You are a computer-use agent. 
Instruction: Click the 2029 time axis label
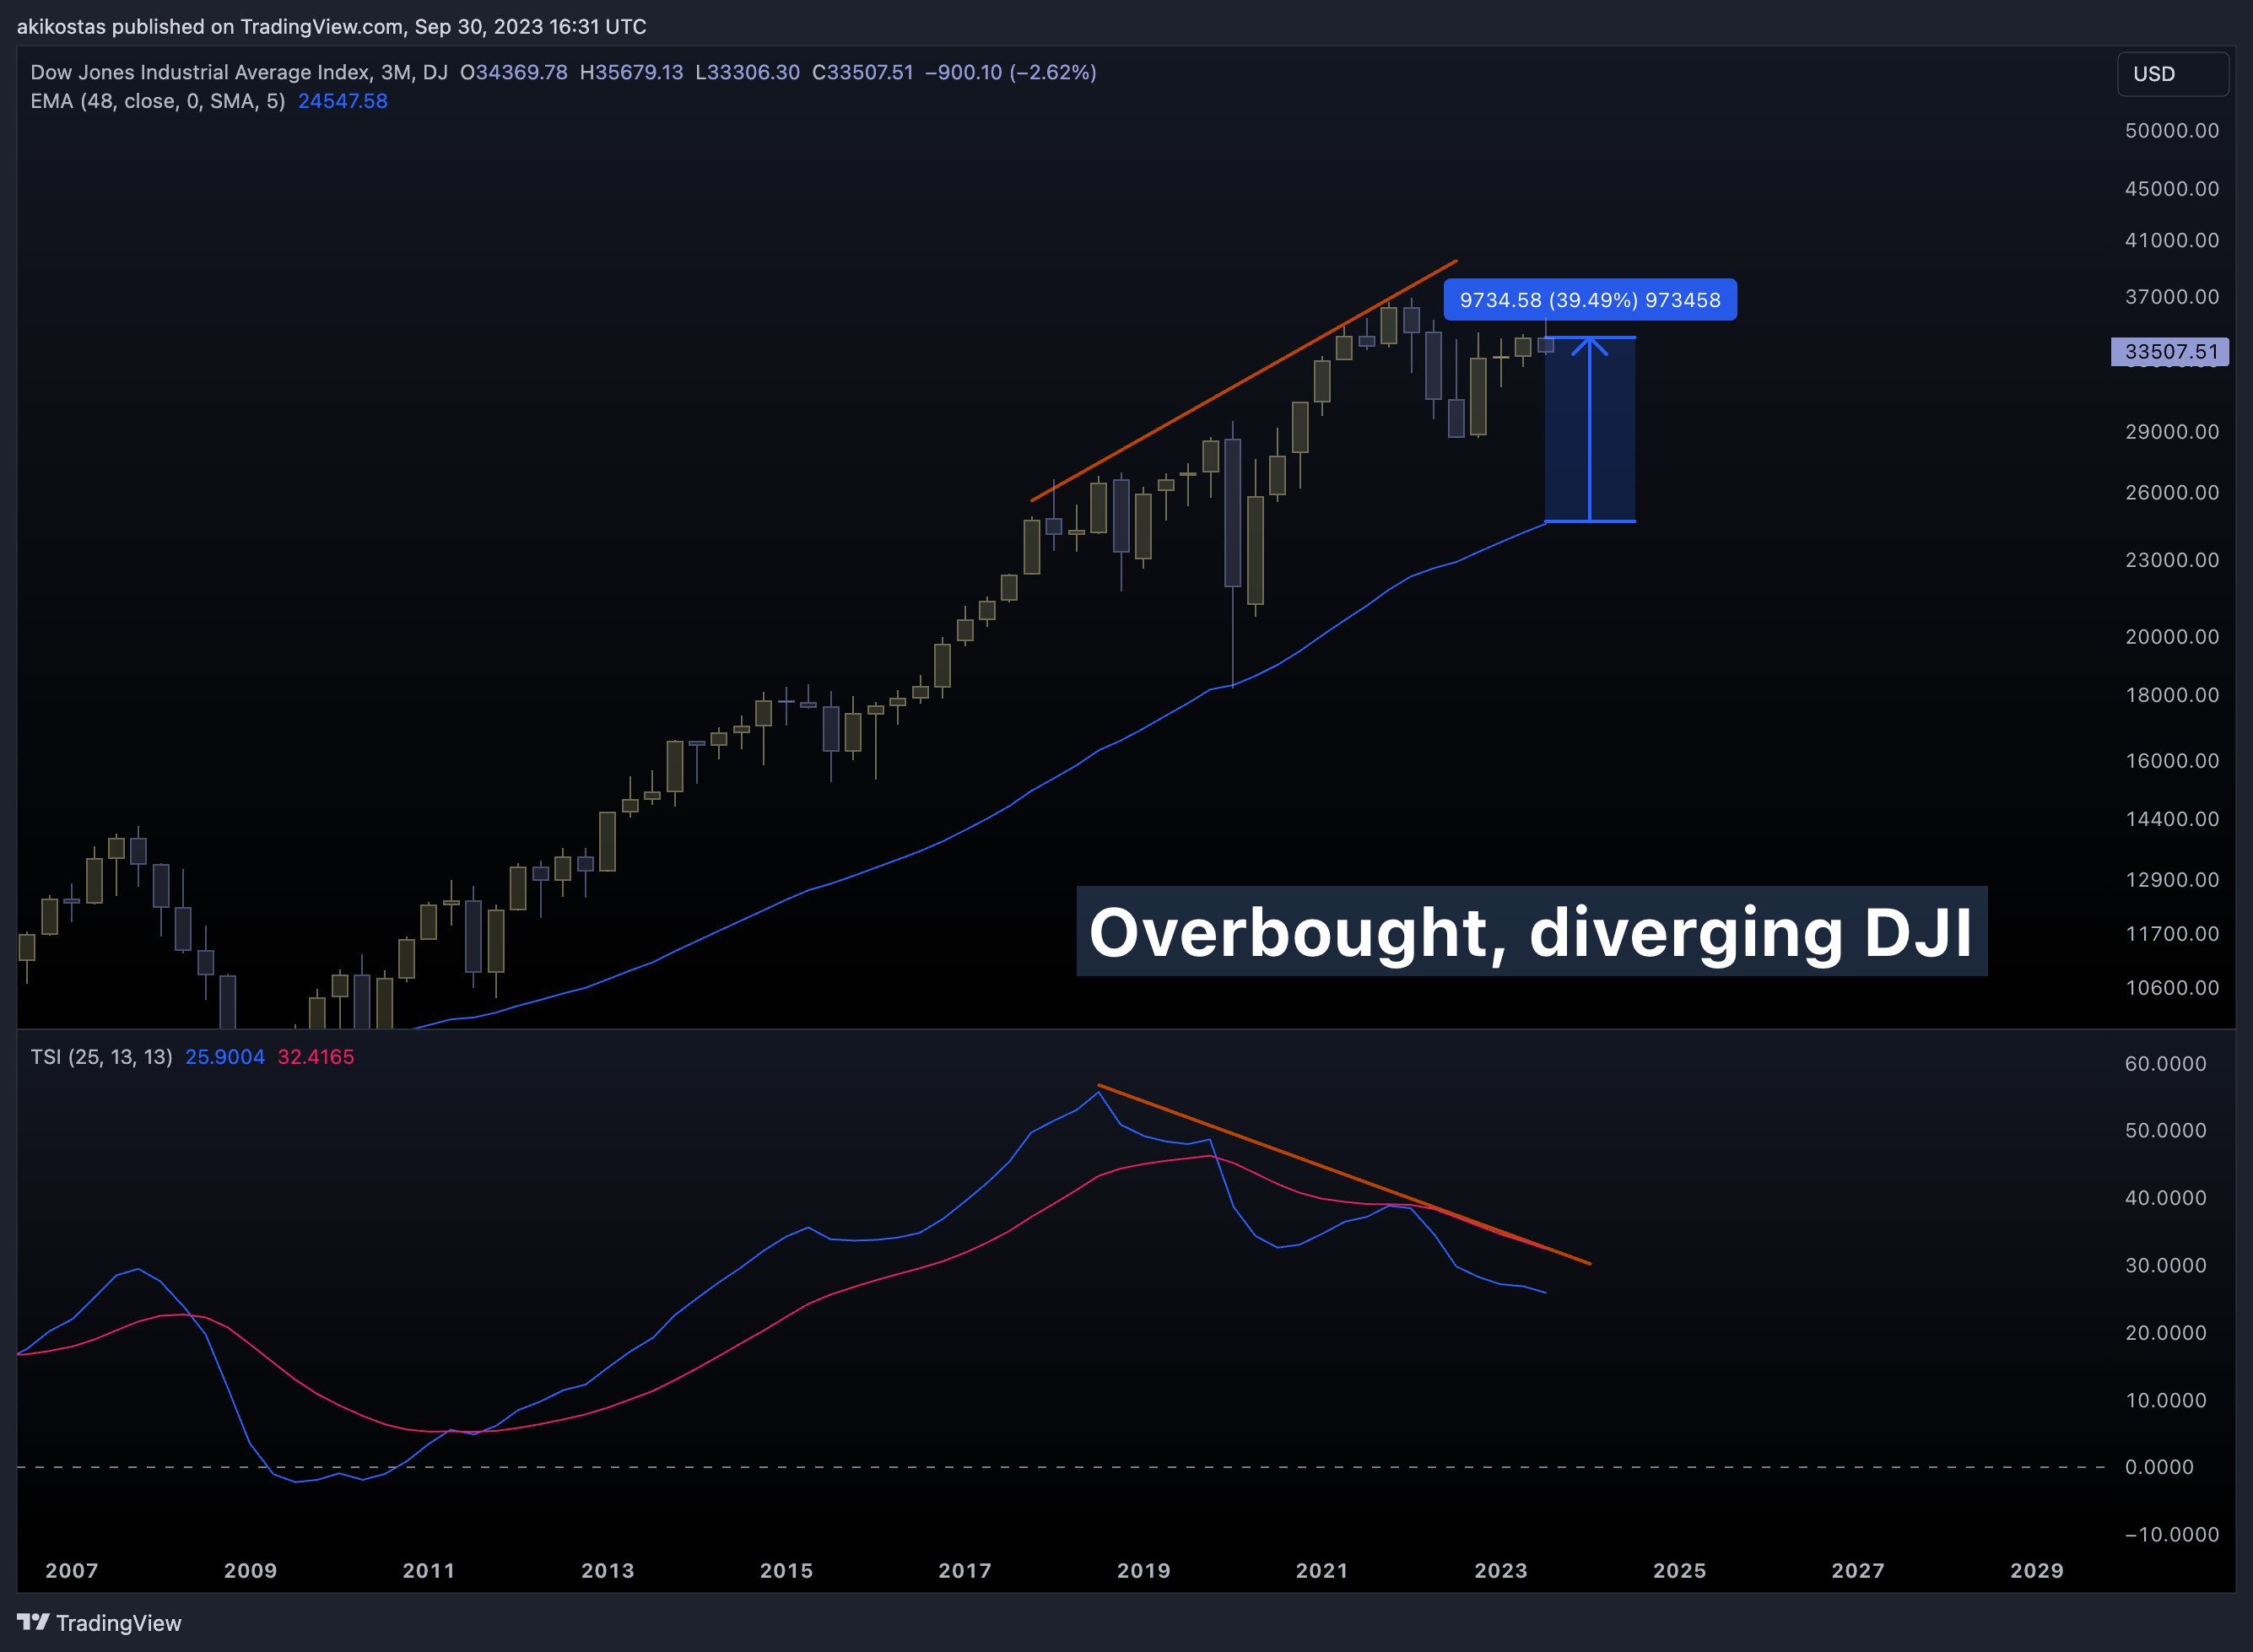point(2037,1571)
